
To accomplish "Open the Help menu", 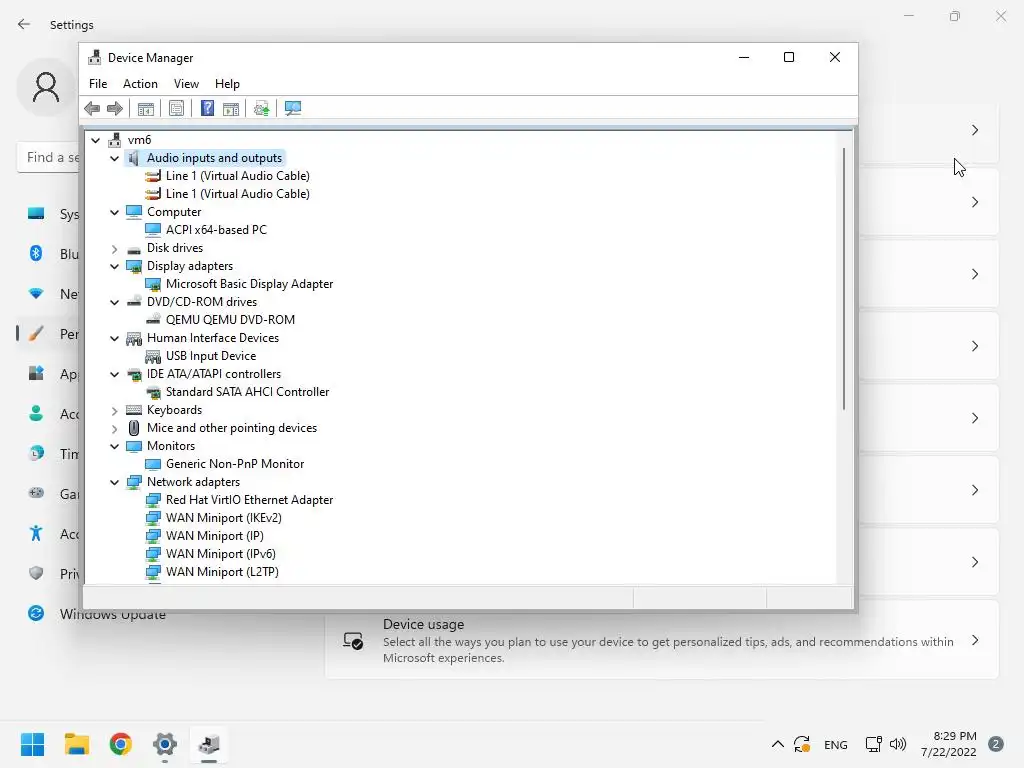I will point(227,84).
